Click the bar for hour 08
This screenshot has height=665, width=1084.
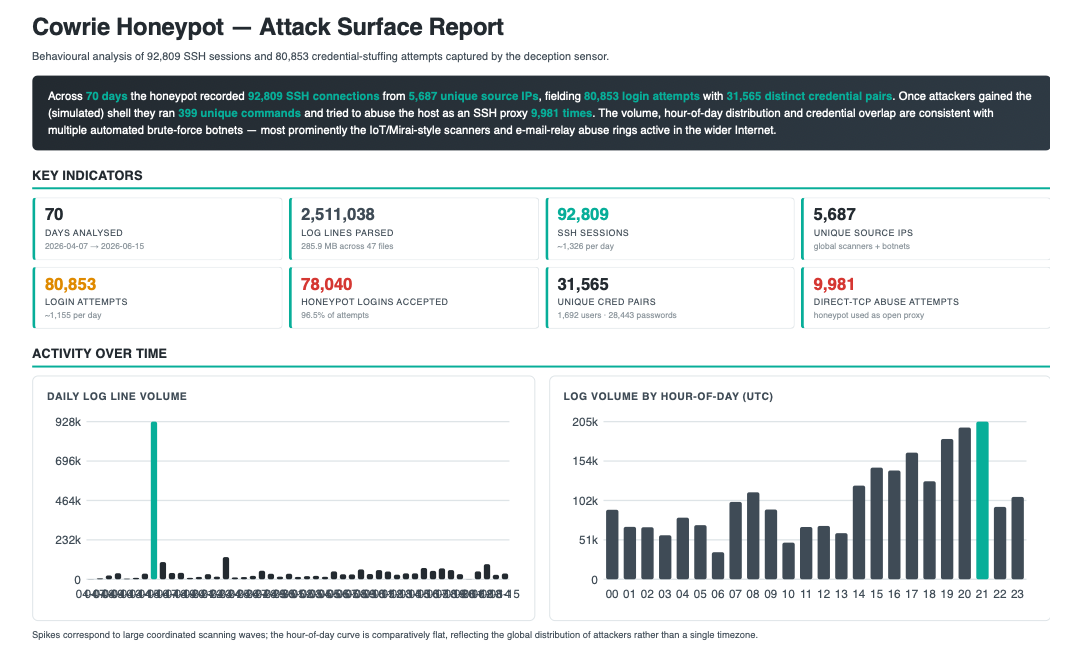click(753, 536)
